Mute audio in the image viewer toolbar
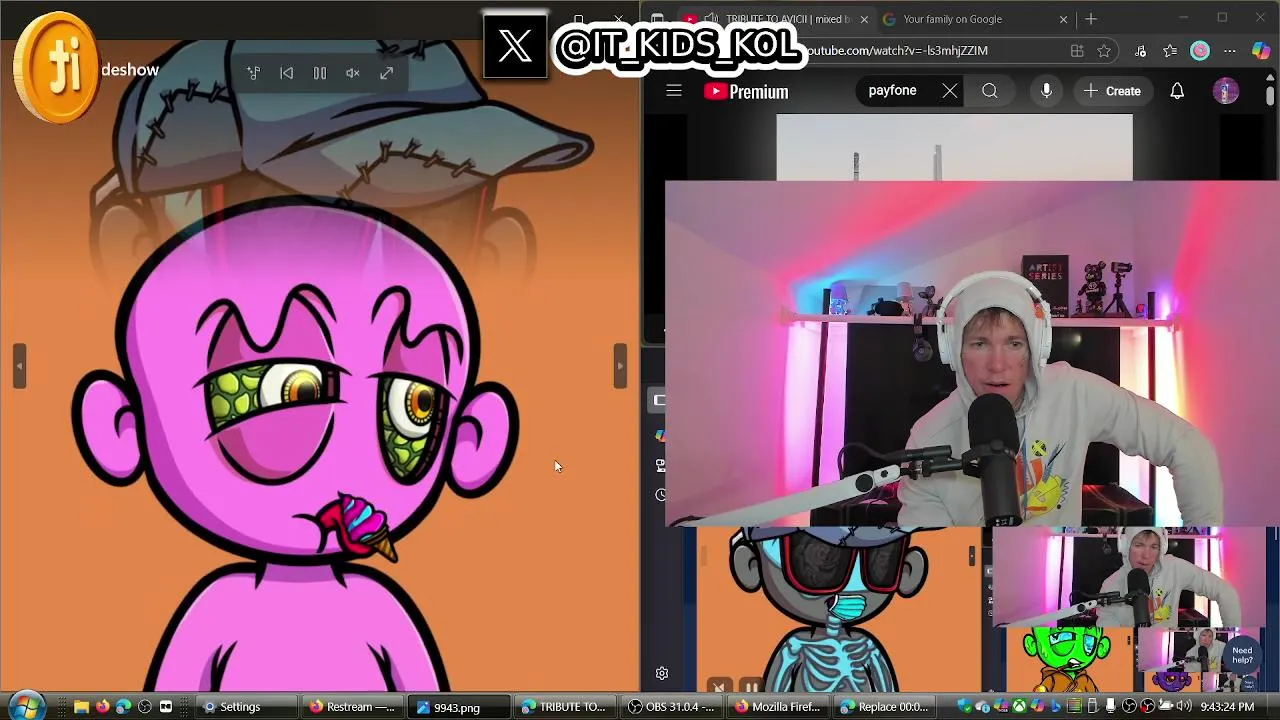 (353, 73)
